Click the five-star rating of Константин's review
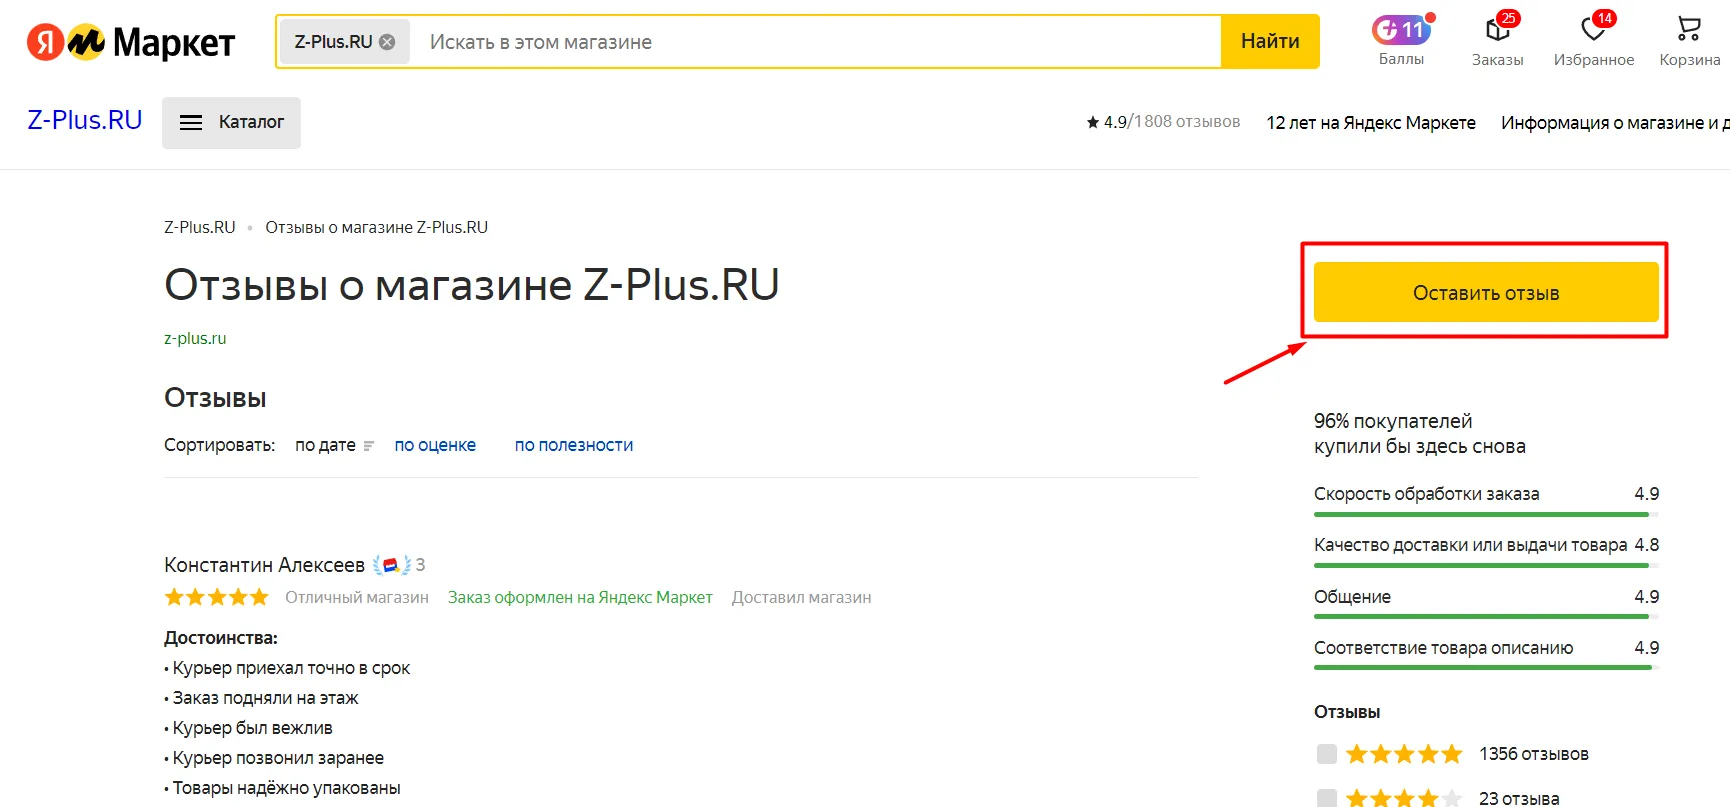Image resolution: width=1730 pixels, height=807 pixels. (x=217, y=597)
